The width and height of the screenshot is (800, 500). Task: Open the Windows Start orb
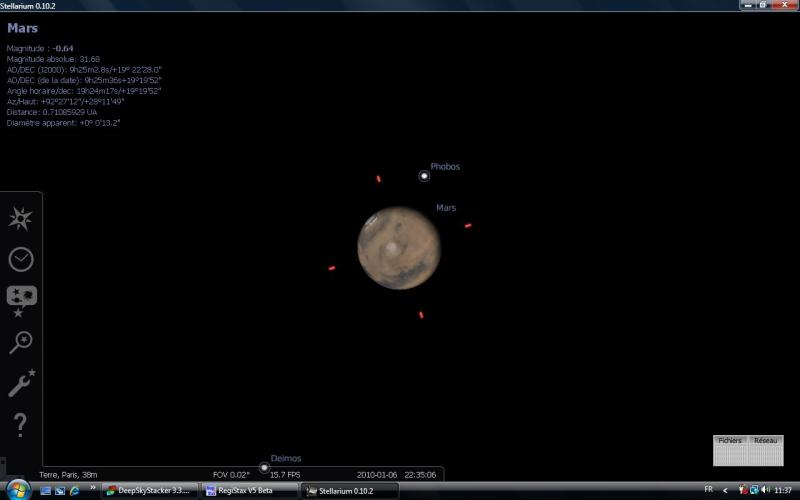coord(18,490)
